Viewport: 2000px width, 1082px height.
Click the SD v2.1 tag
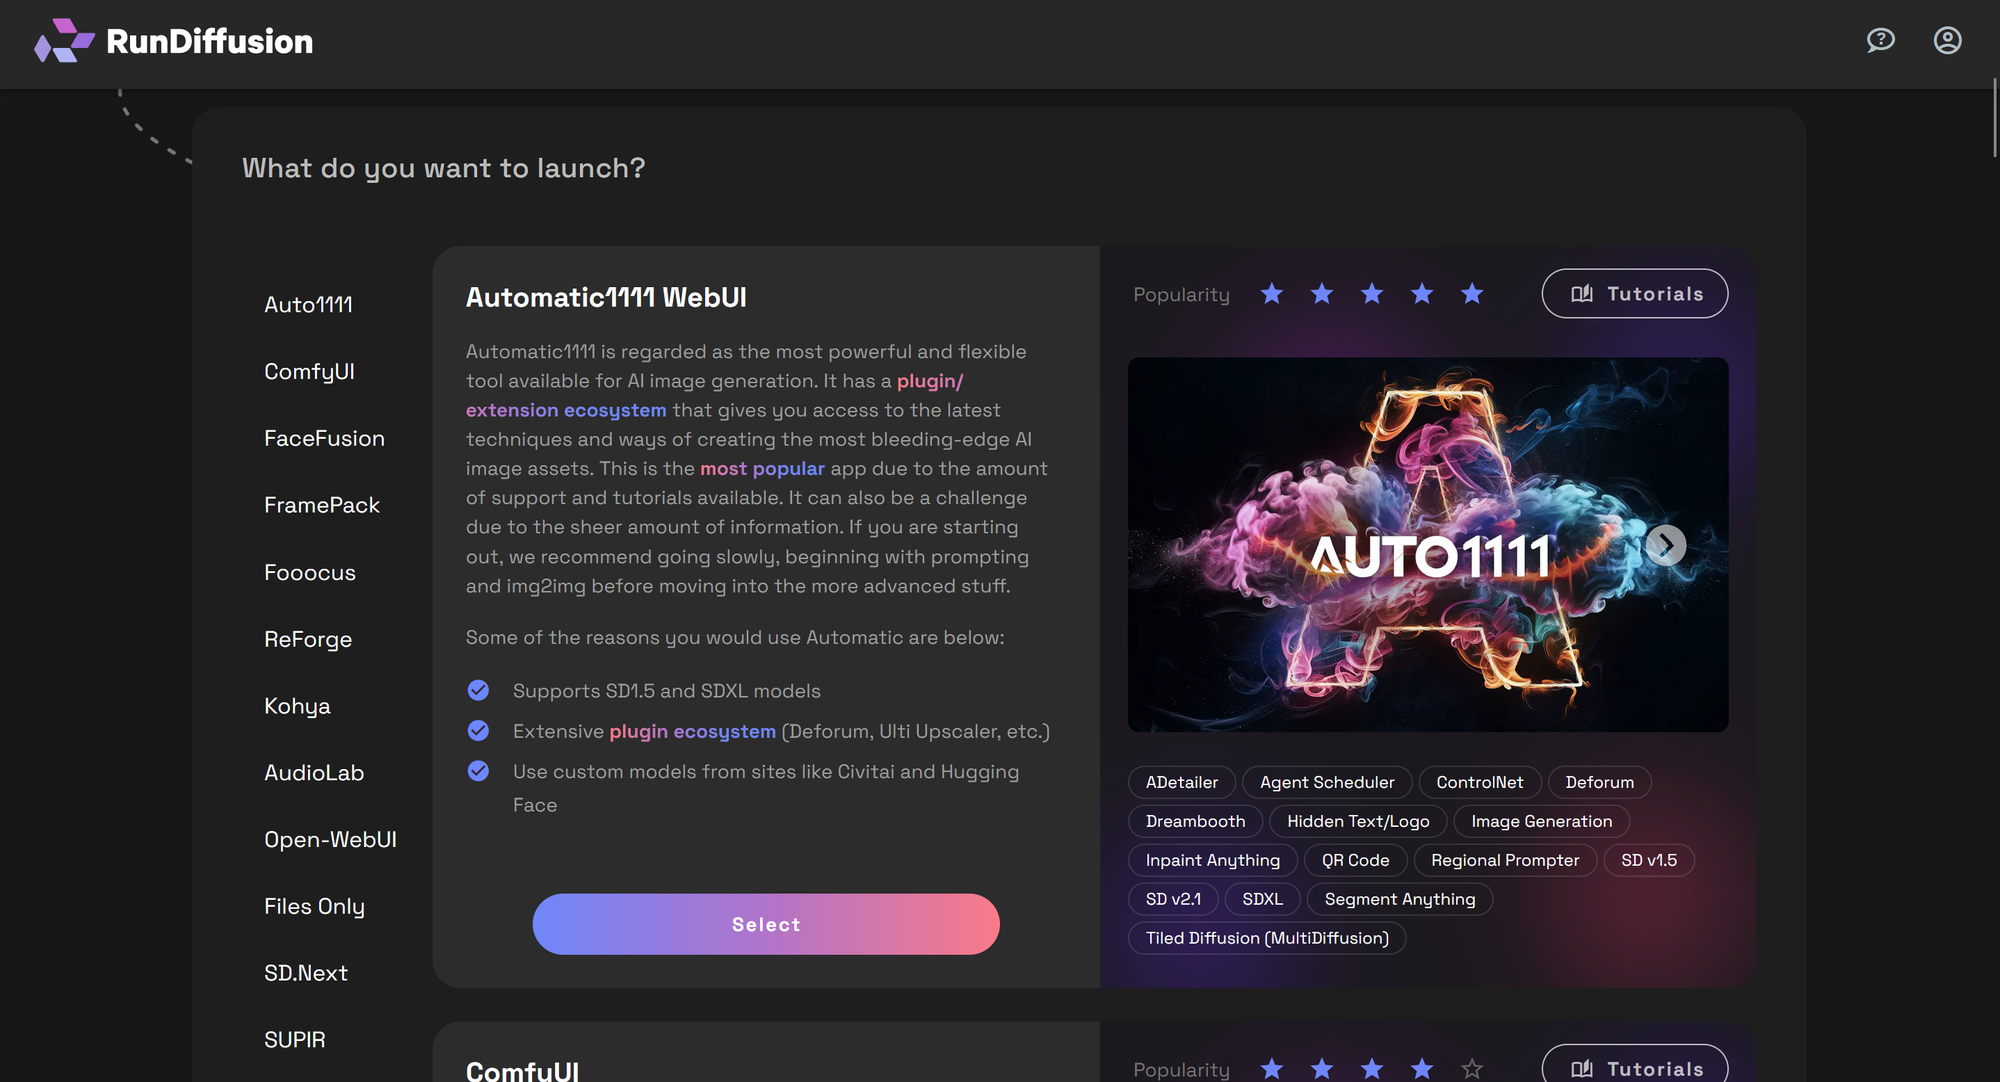click(1173, 899)
